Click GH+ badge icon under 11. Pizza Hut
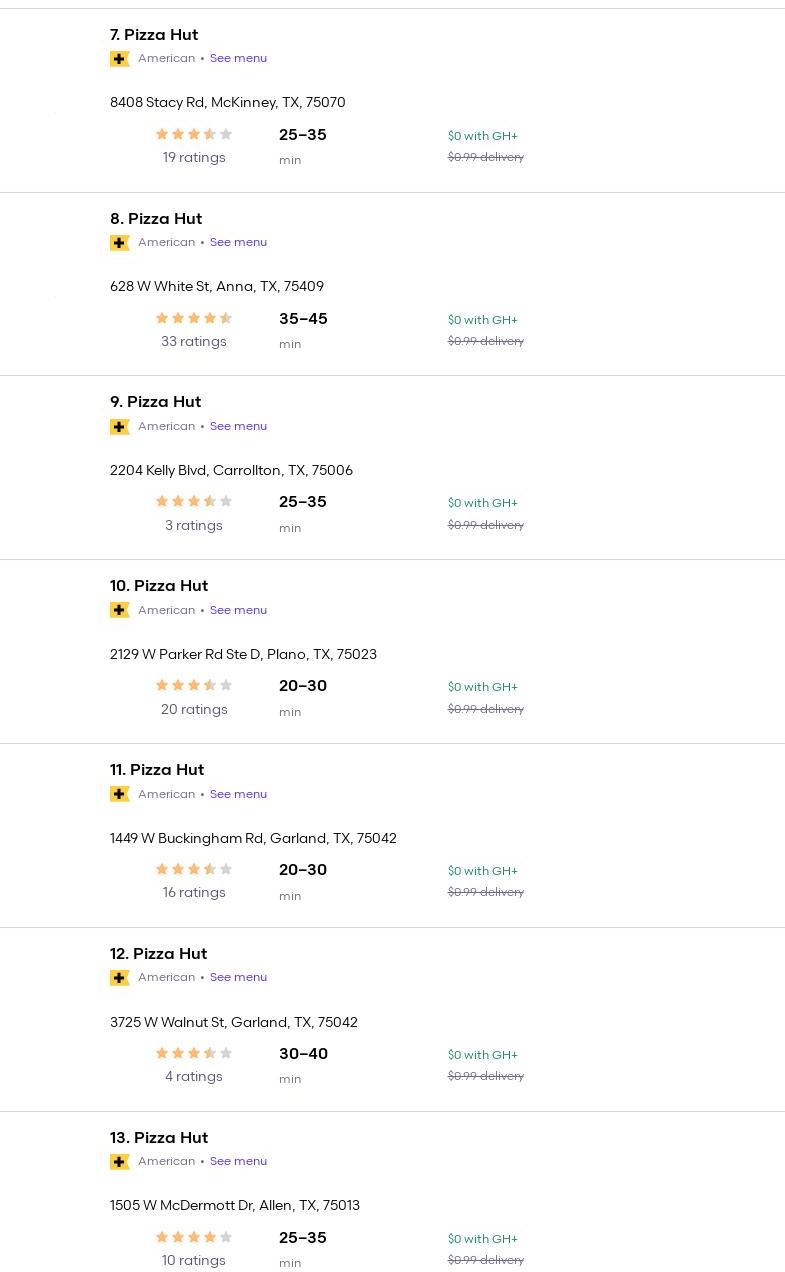This screenshot has width=785, height=1272. tap(120, 794)
